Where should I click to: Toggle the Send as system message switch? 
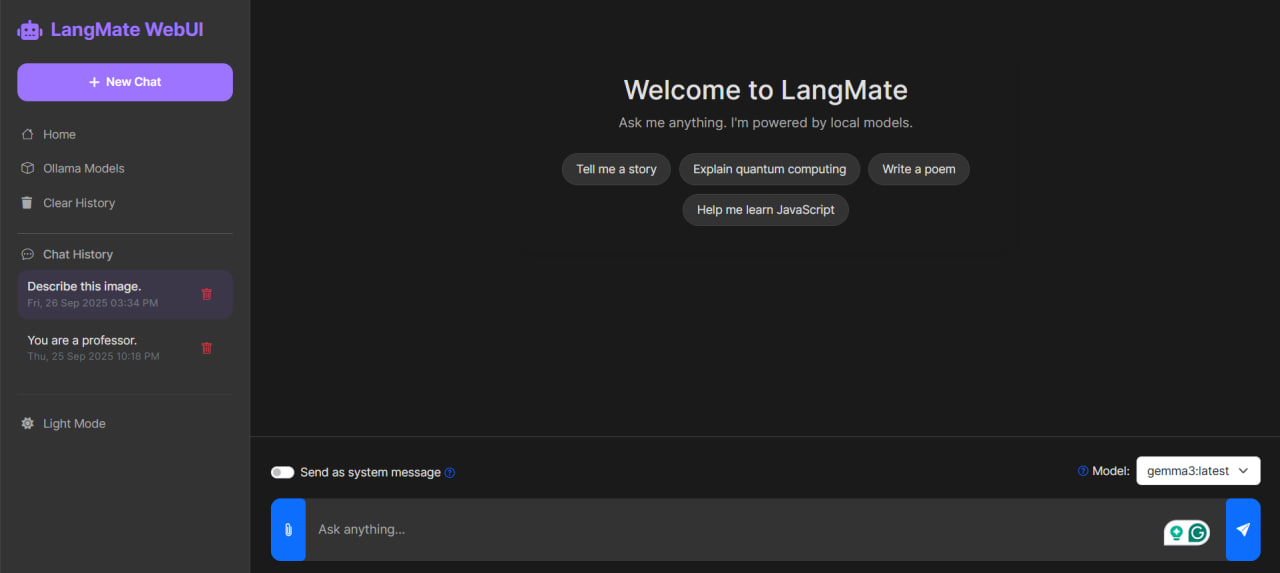click(x=282, y=472)
